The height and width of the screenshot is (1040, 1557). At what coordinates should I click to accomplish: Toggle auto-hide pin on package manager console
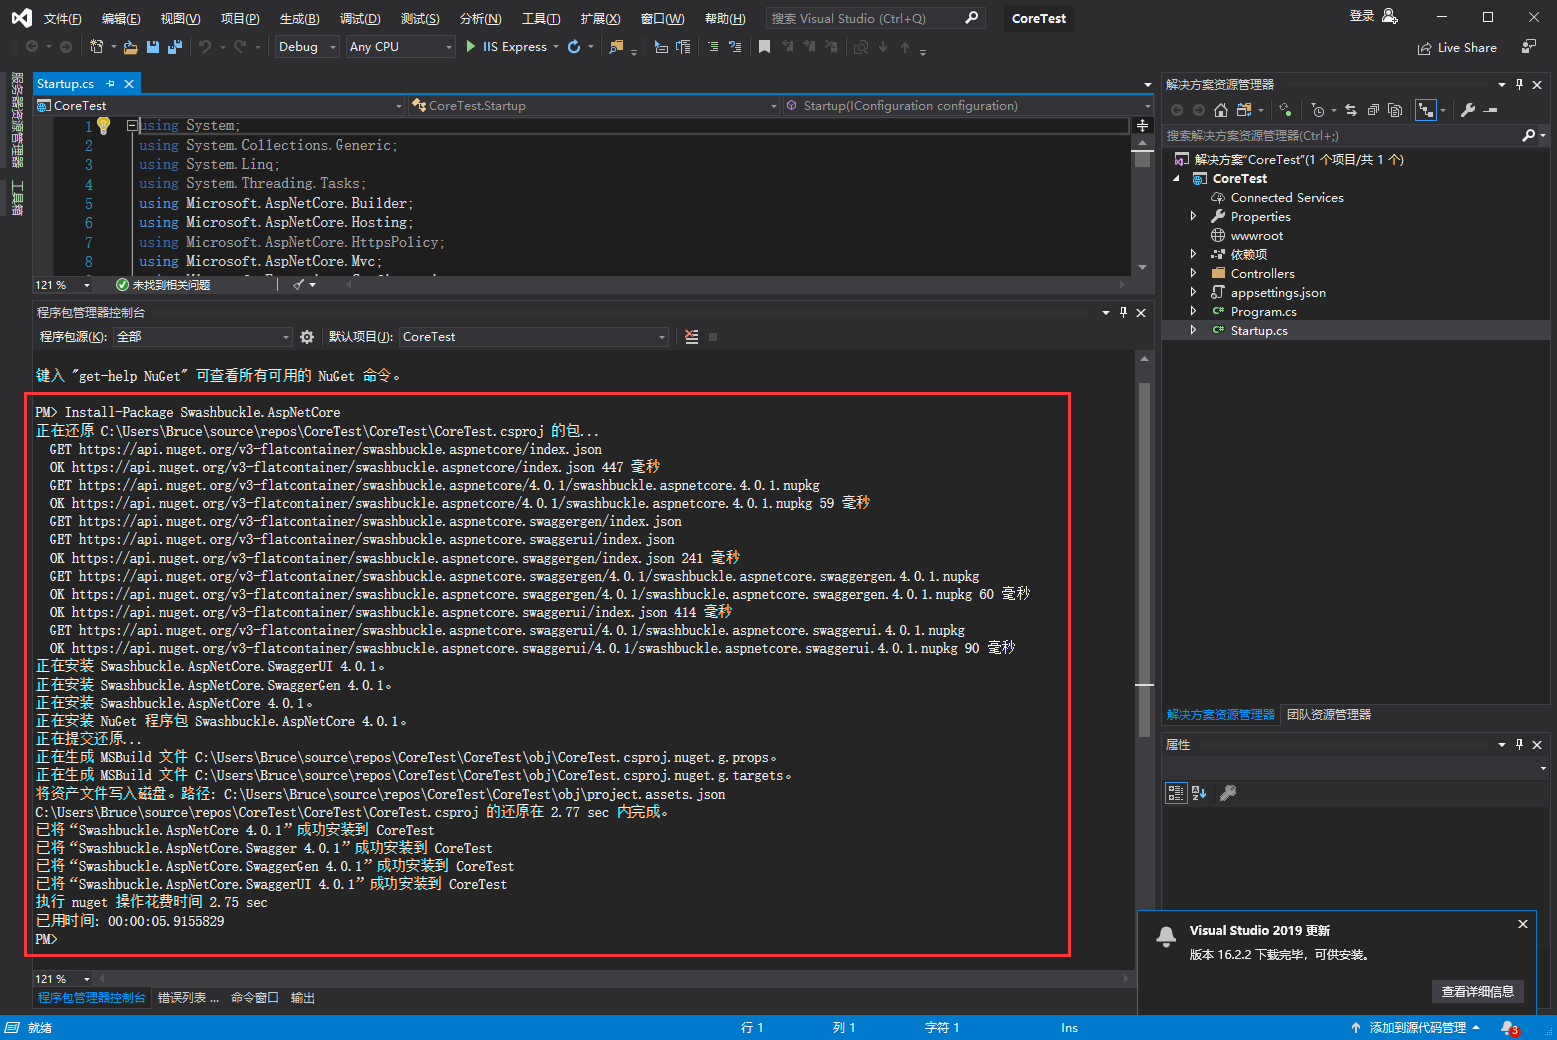click(x=1123, y=313)
